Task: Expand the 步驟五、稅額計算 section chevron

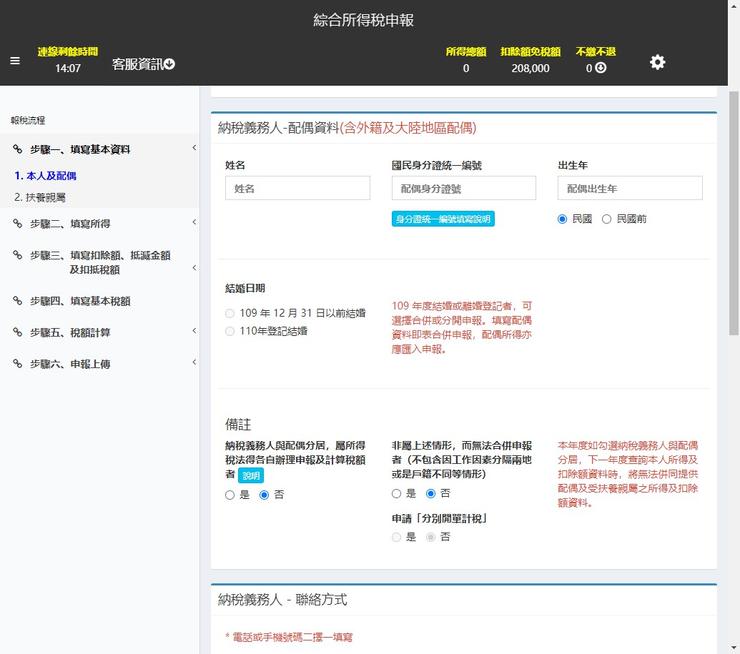Action: point(194,332)
